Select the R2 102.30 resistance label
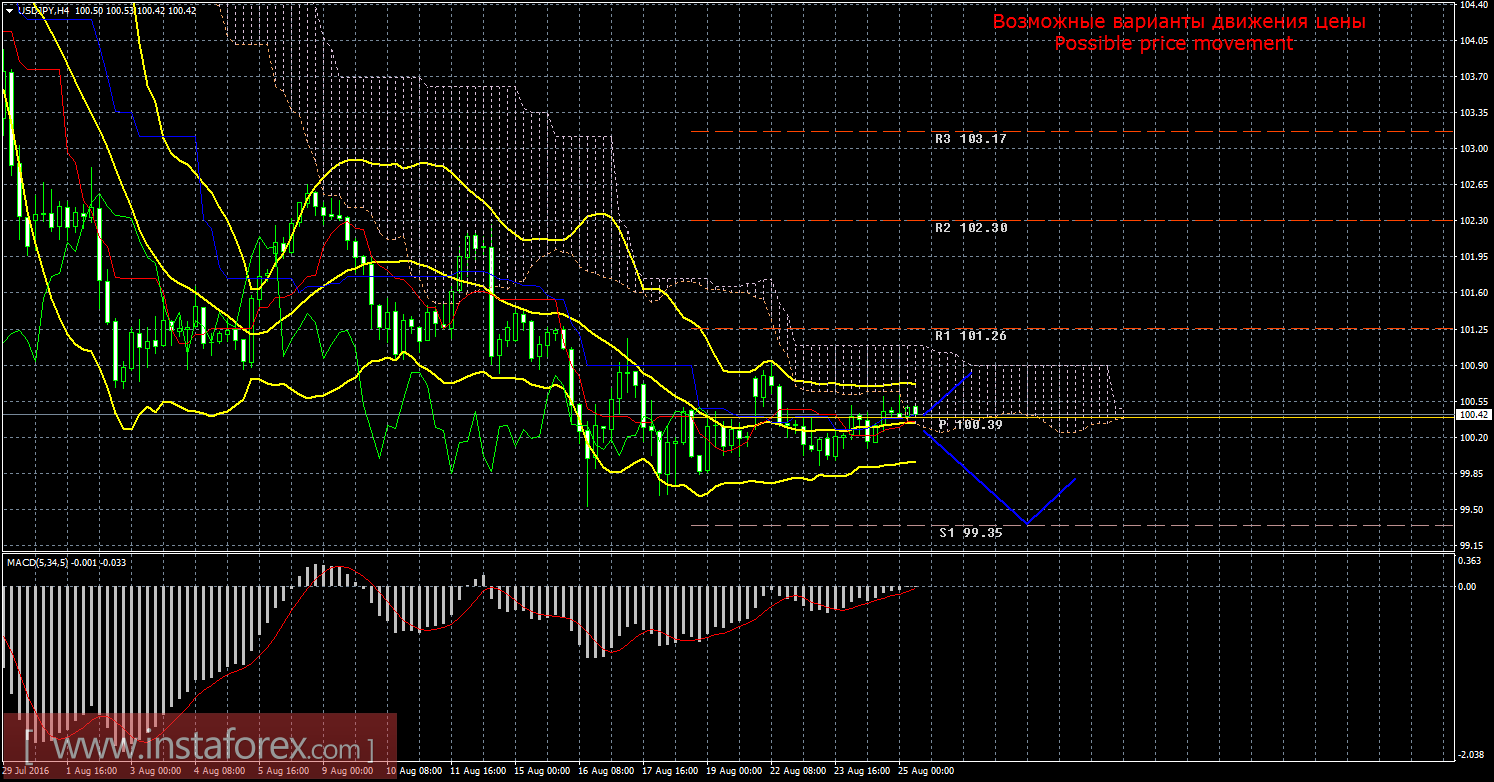This screenshot has height=782, width=1494. click(971, 228)
